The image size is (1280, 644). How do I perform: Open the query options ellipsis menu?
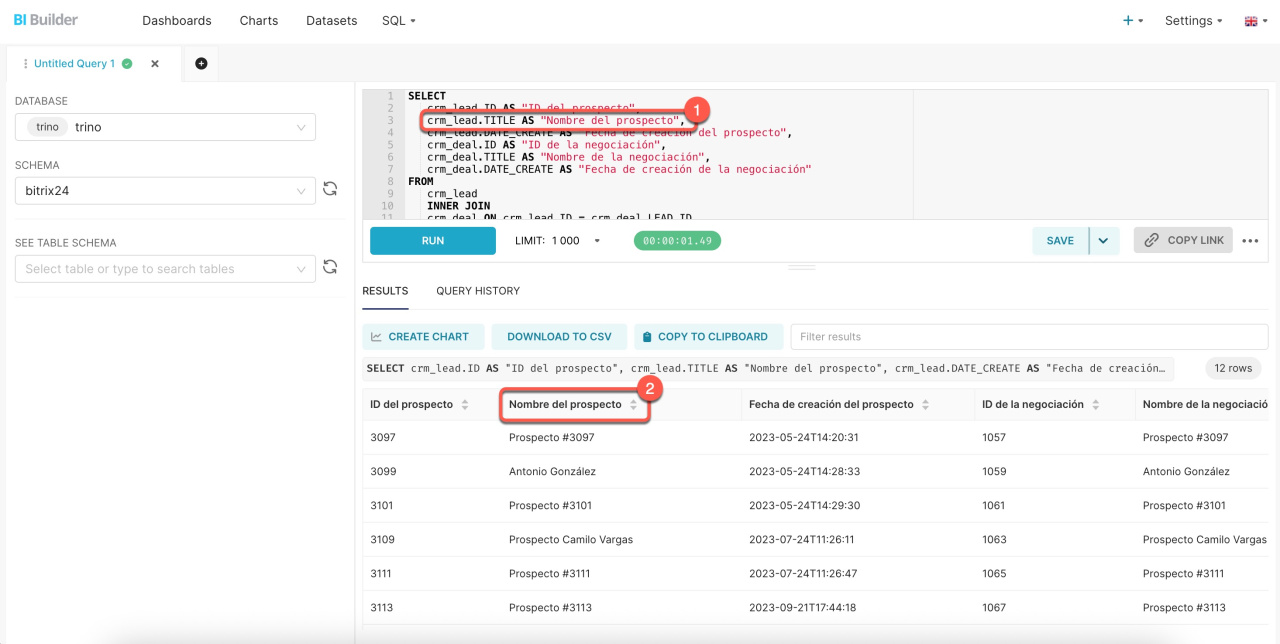(1250, 241)
